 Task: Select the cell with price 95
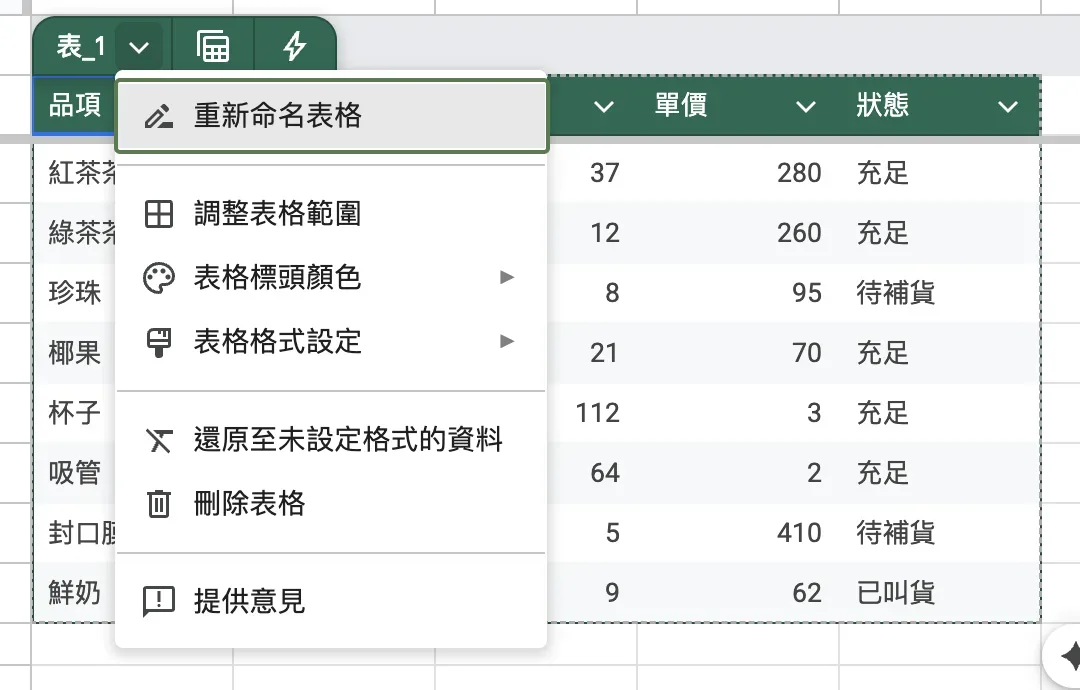tap(738, 292)
